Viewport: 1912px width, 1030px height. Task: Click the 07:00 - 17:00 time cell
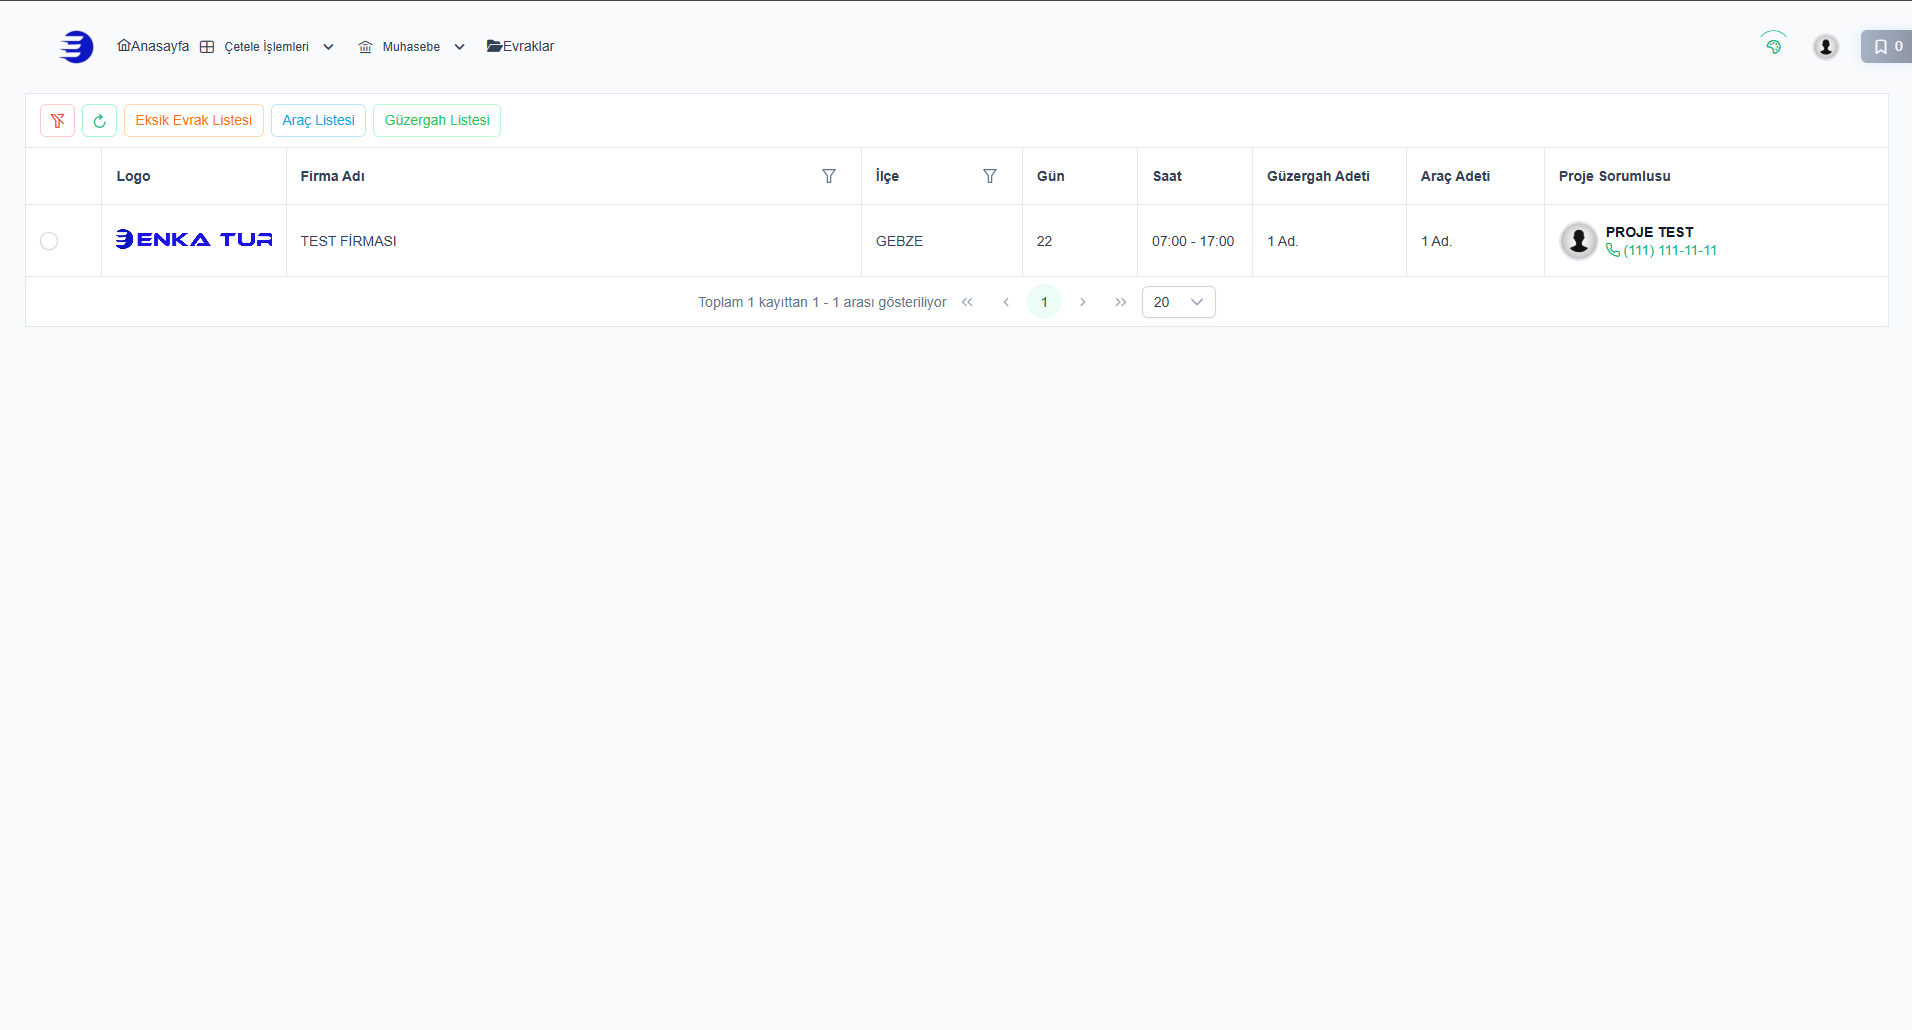(x=1194, y=241)
